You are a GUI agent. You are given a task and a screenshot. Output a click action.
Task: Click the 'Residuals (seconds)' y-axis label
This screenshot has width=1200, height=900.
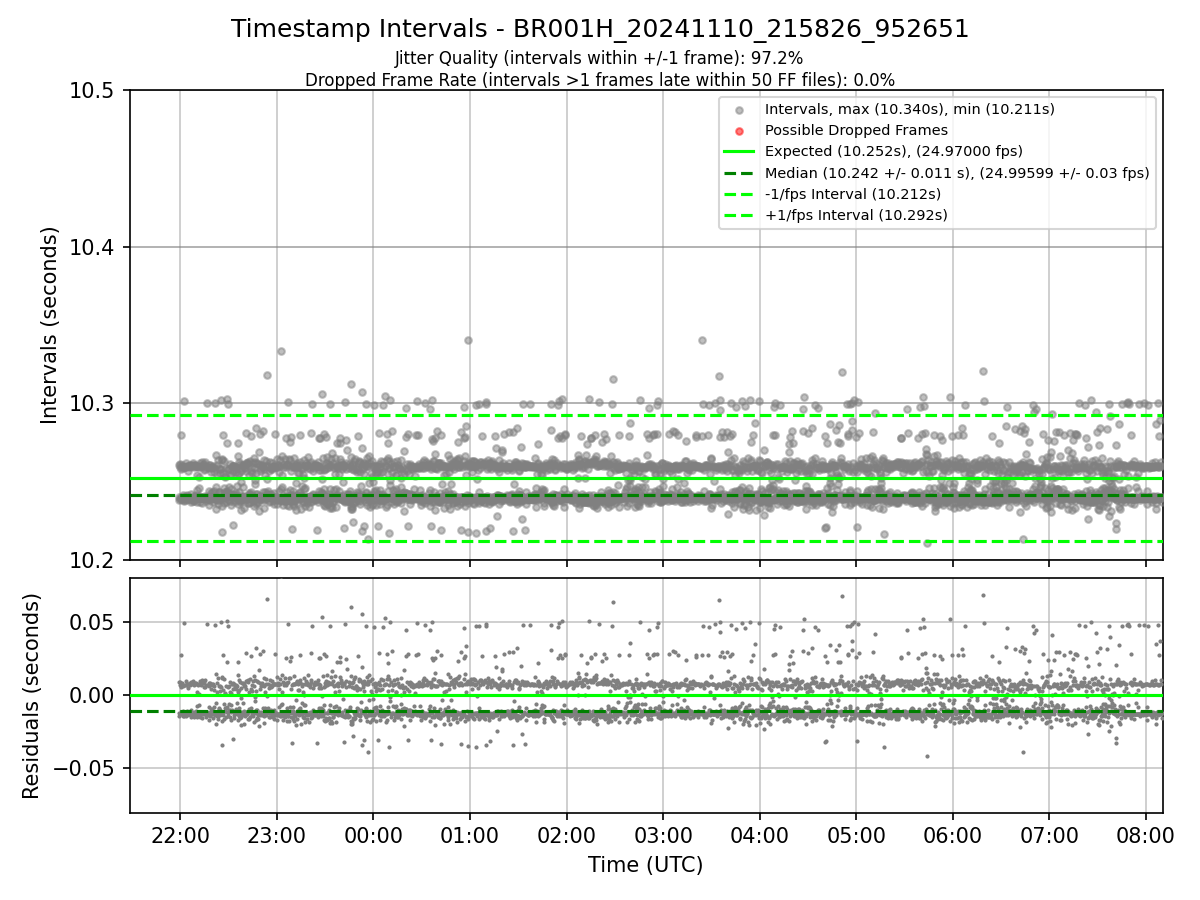point(32,696)
